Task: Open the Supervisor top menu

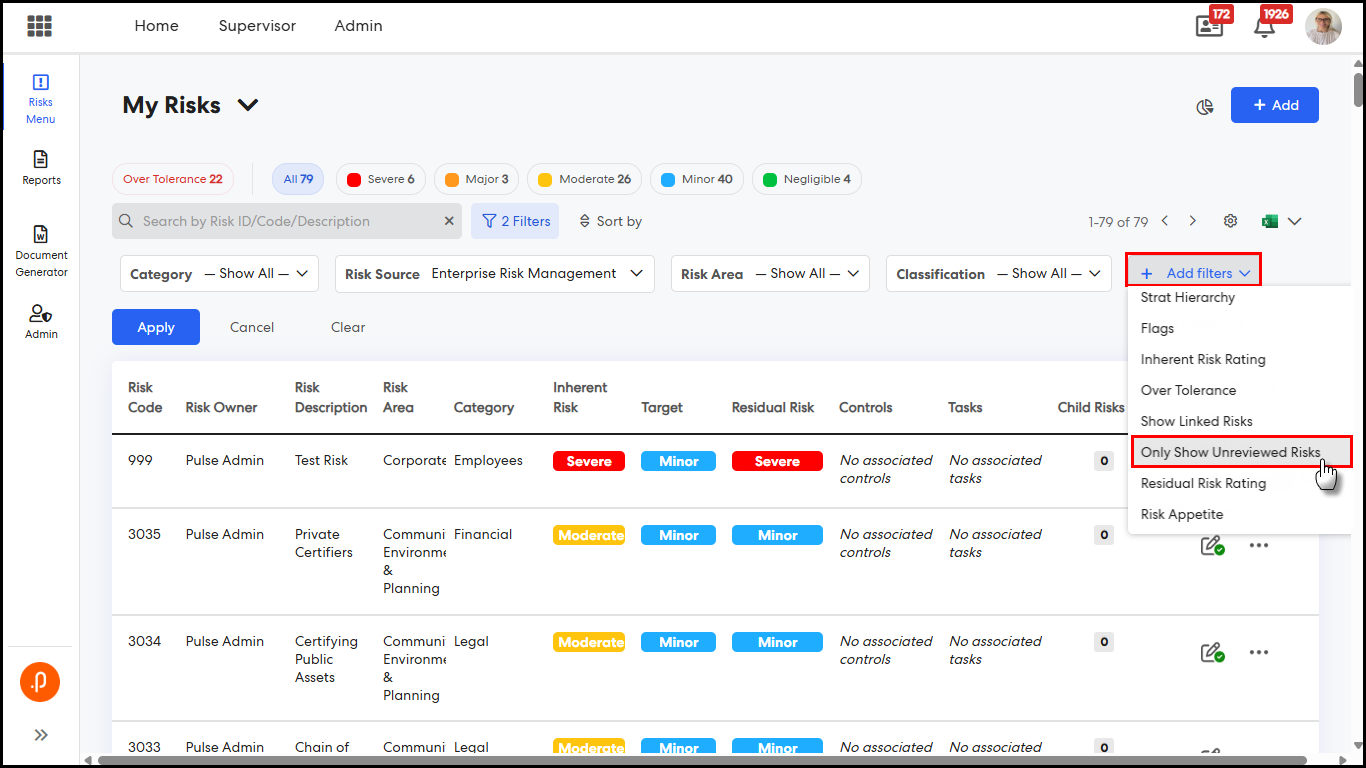Action: coord(257,26)
